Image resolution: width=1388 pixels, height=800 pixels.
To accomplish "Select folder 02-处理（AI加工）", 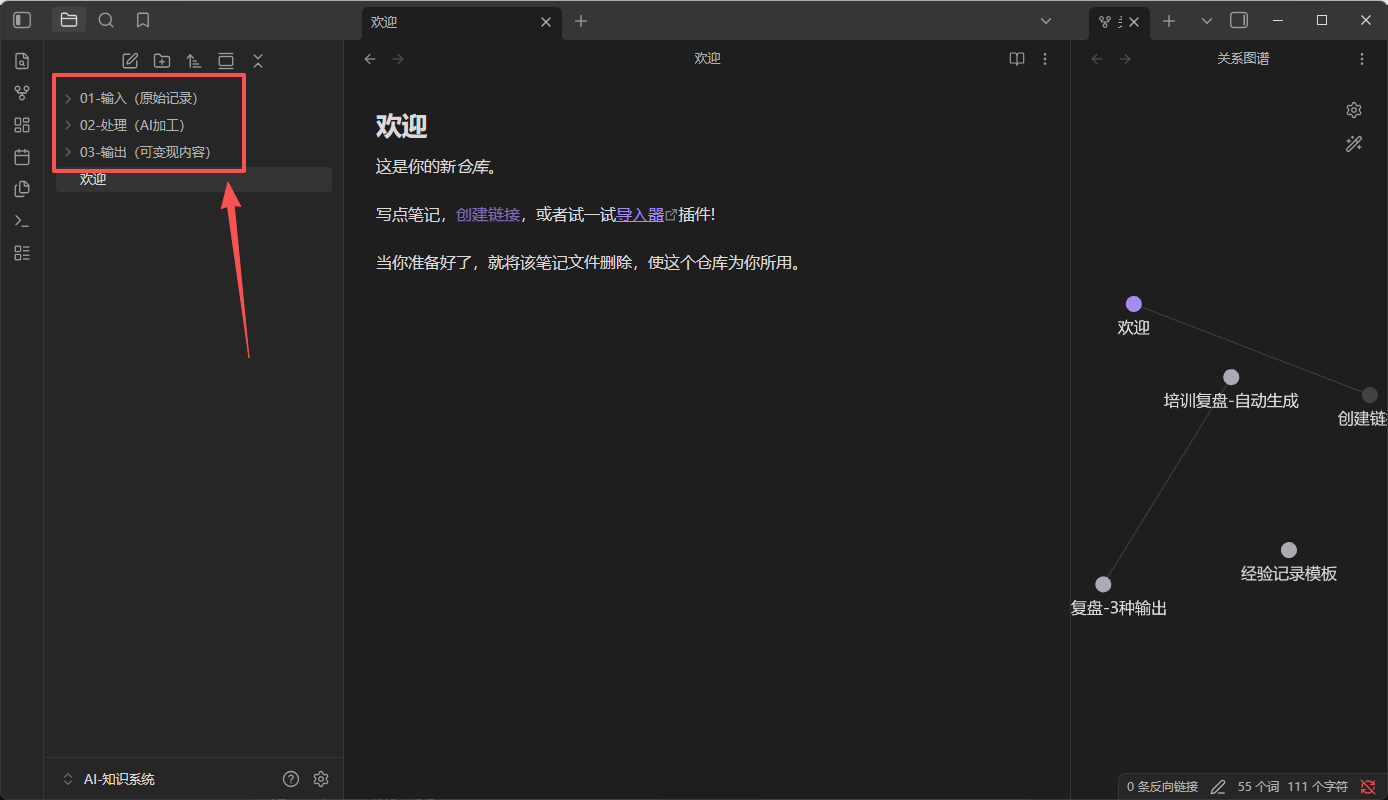I will [194, 125].
